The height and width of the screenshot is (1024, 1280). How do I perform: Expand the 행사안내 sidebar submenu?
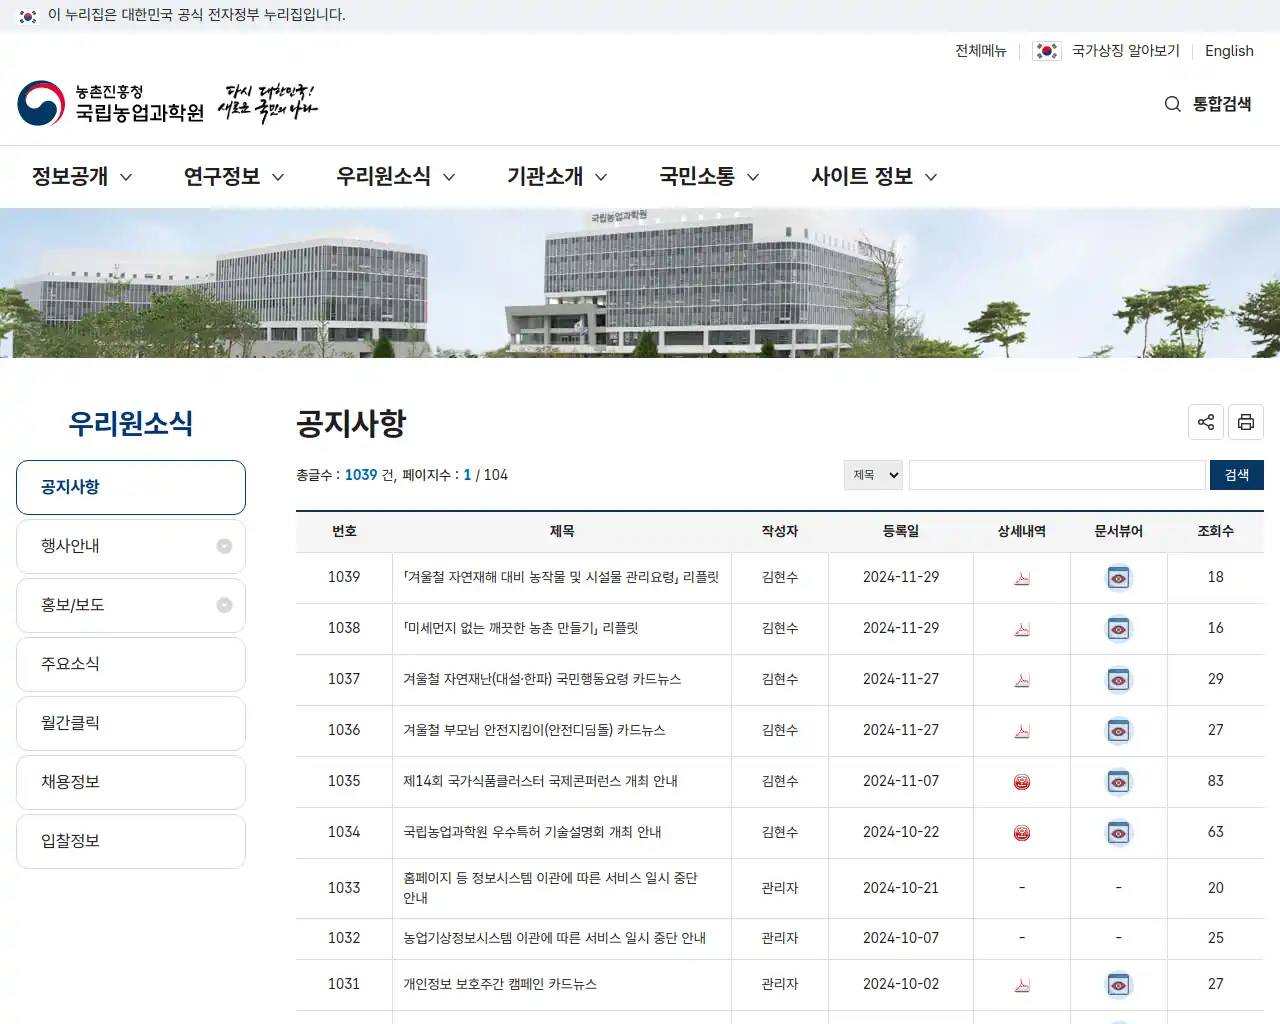point(224,546)
